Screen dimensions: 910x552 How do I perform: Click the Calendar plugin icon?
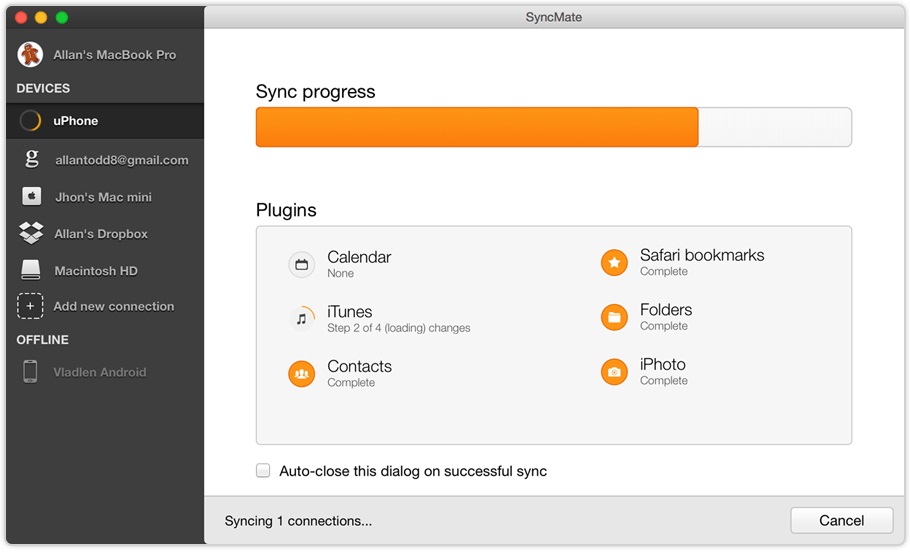coord(302,265)
